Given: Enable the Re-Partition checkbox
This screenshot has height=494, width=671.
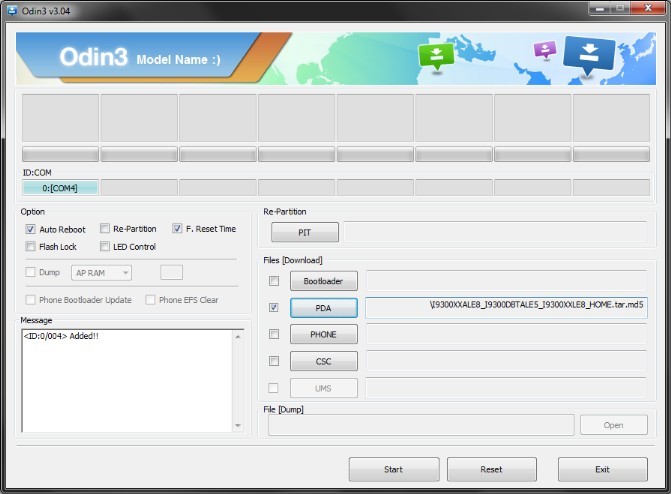Looking at the screenshot, I should pyautogui.click(x=105, y=229).
